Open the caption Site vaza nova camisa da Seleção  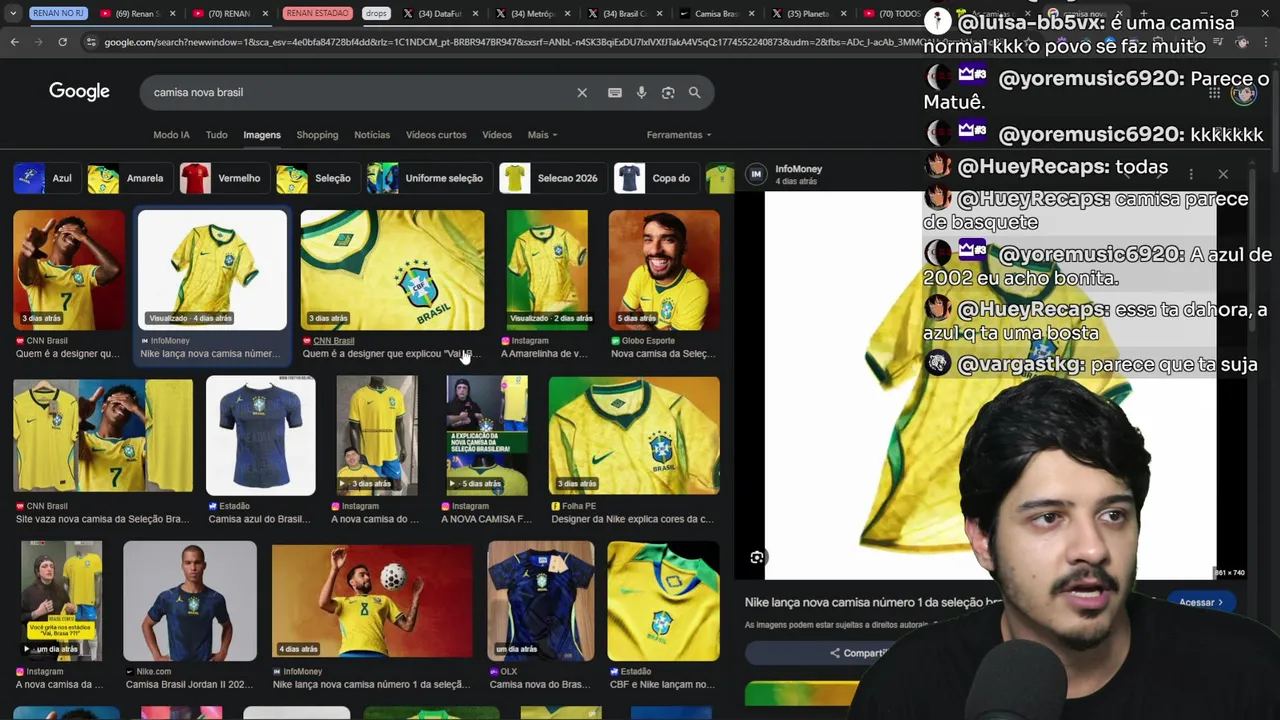point(102,519)
